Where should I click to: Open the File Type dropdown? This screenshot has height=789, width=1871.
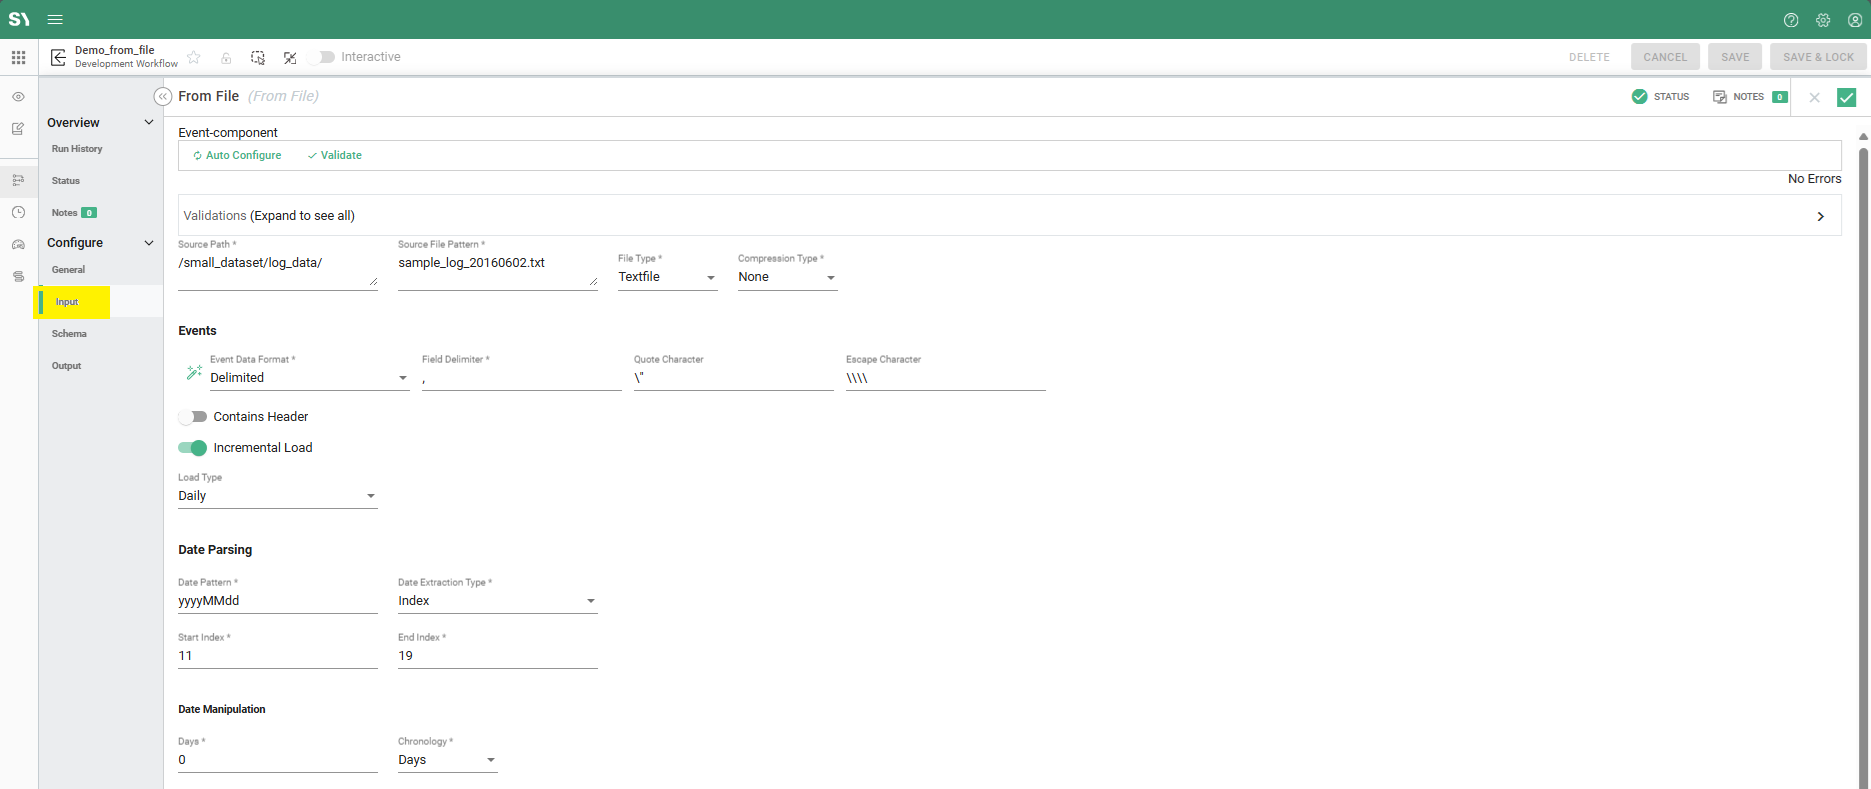[667, 277]
